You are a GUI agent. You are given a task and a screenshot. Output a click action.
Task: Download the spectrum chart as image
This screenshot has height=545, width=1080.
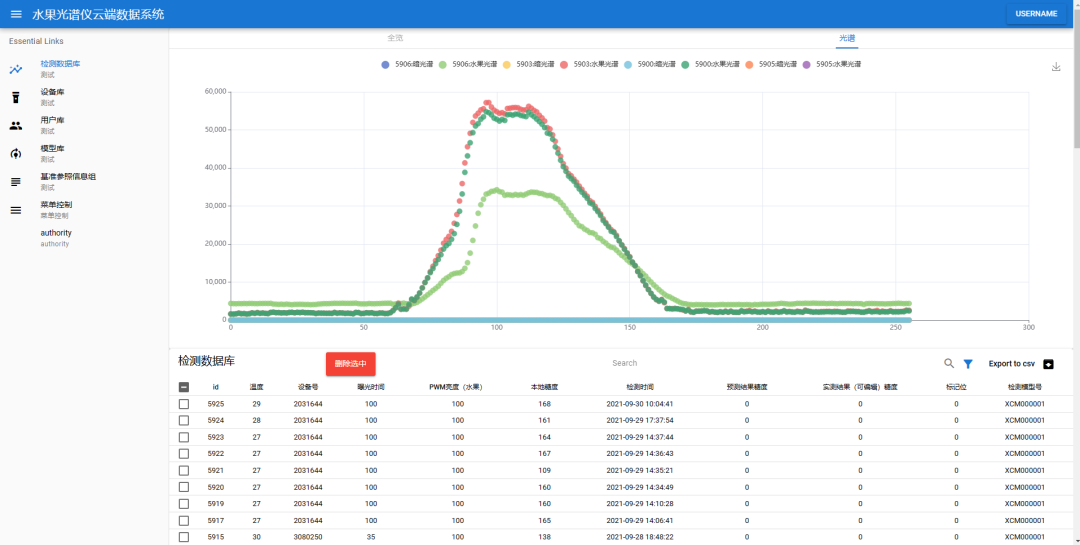(x=1056, y=67)
